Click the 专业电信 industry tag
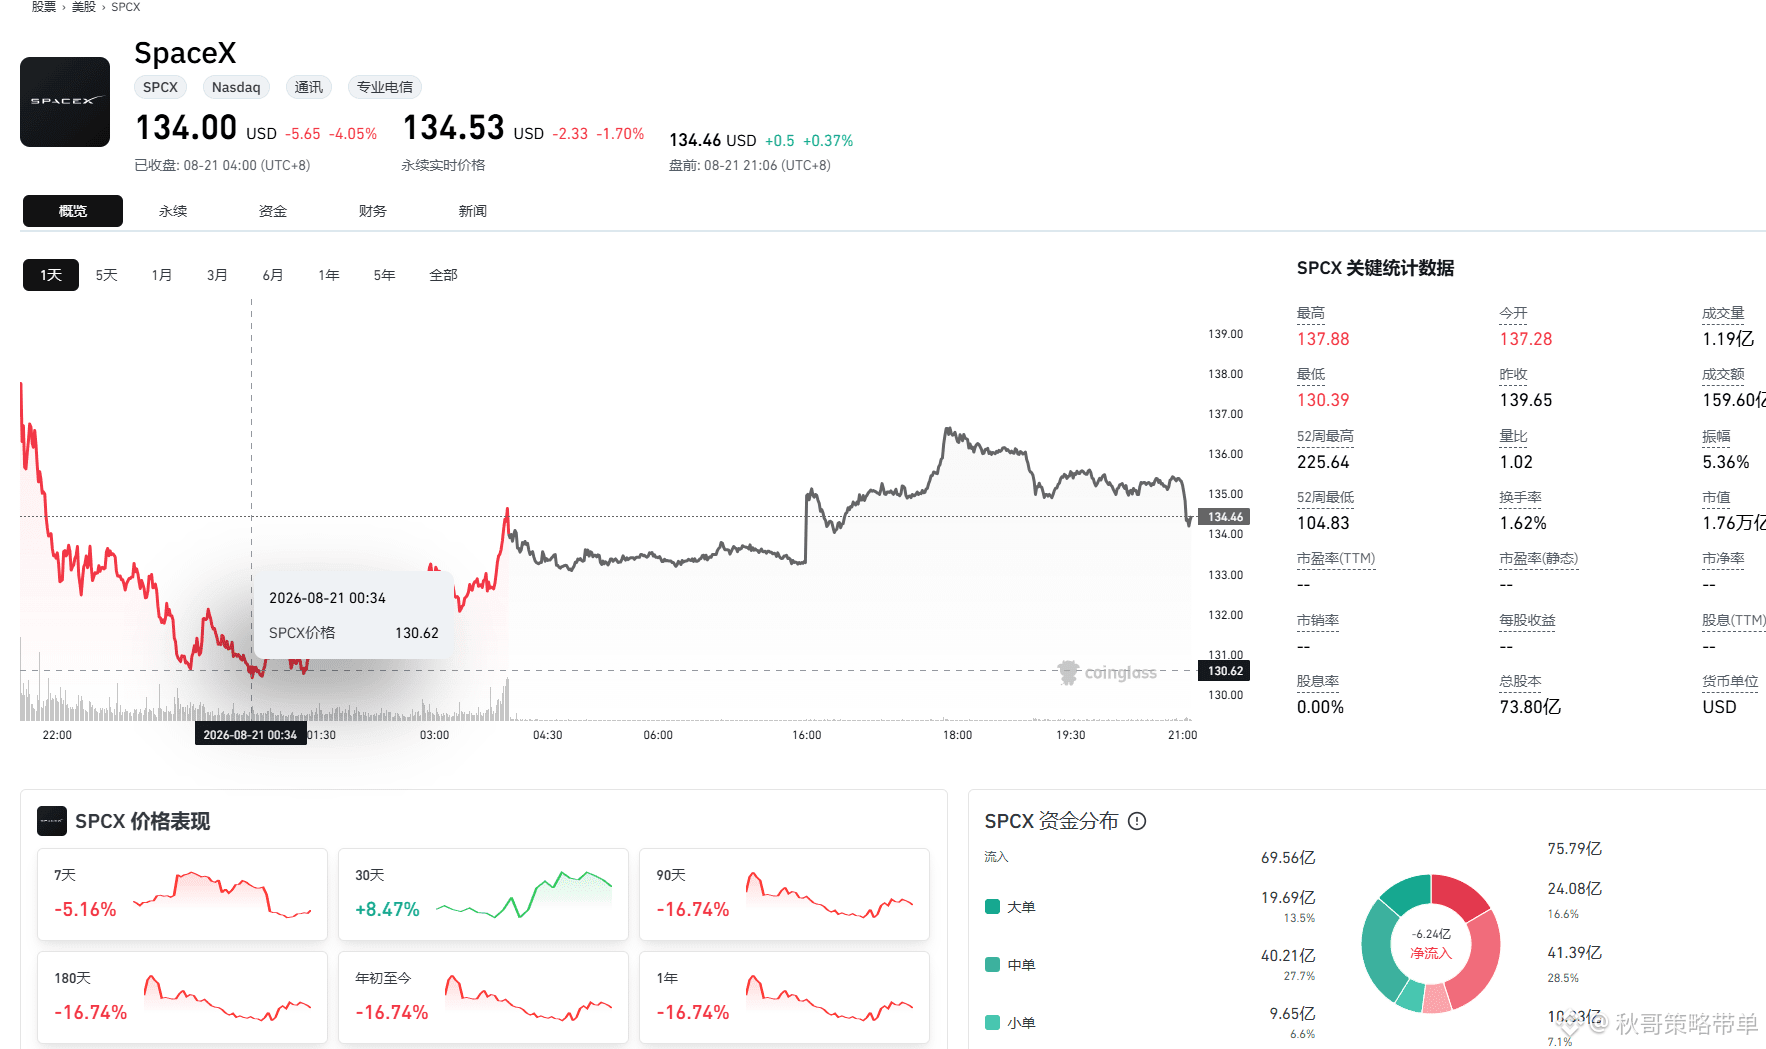The height and width of the screenshot is (1049, 1766). 385,87
